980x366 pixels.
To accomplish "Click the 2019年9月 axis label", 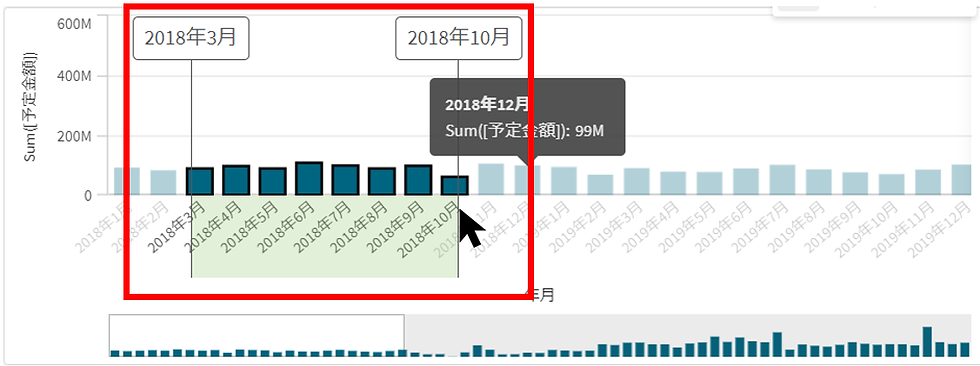I will [835, 228].
